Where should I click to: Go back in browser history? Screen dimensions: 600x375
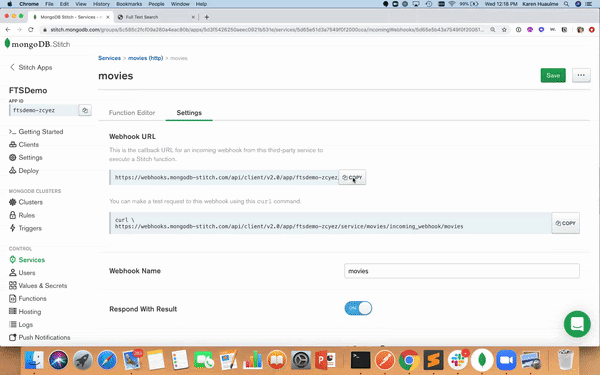coord(8,29)
